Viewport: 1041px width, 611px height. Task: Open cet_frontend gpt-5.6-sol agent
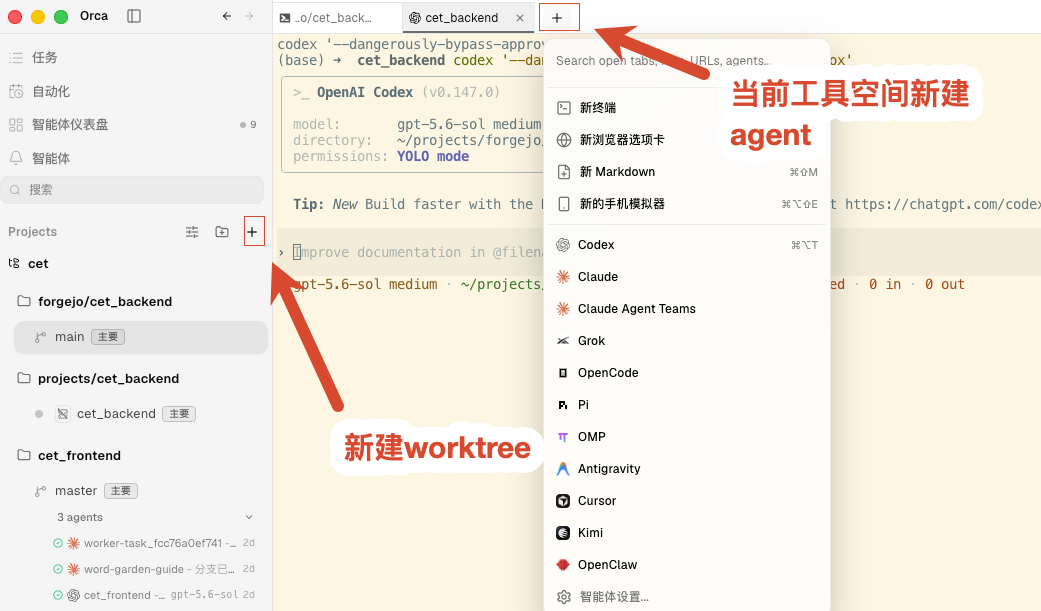pyautogui.click(x=154, y=595)
